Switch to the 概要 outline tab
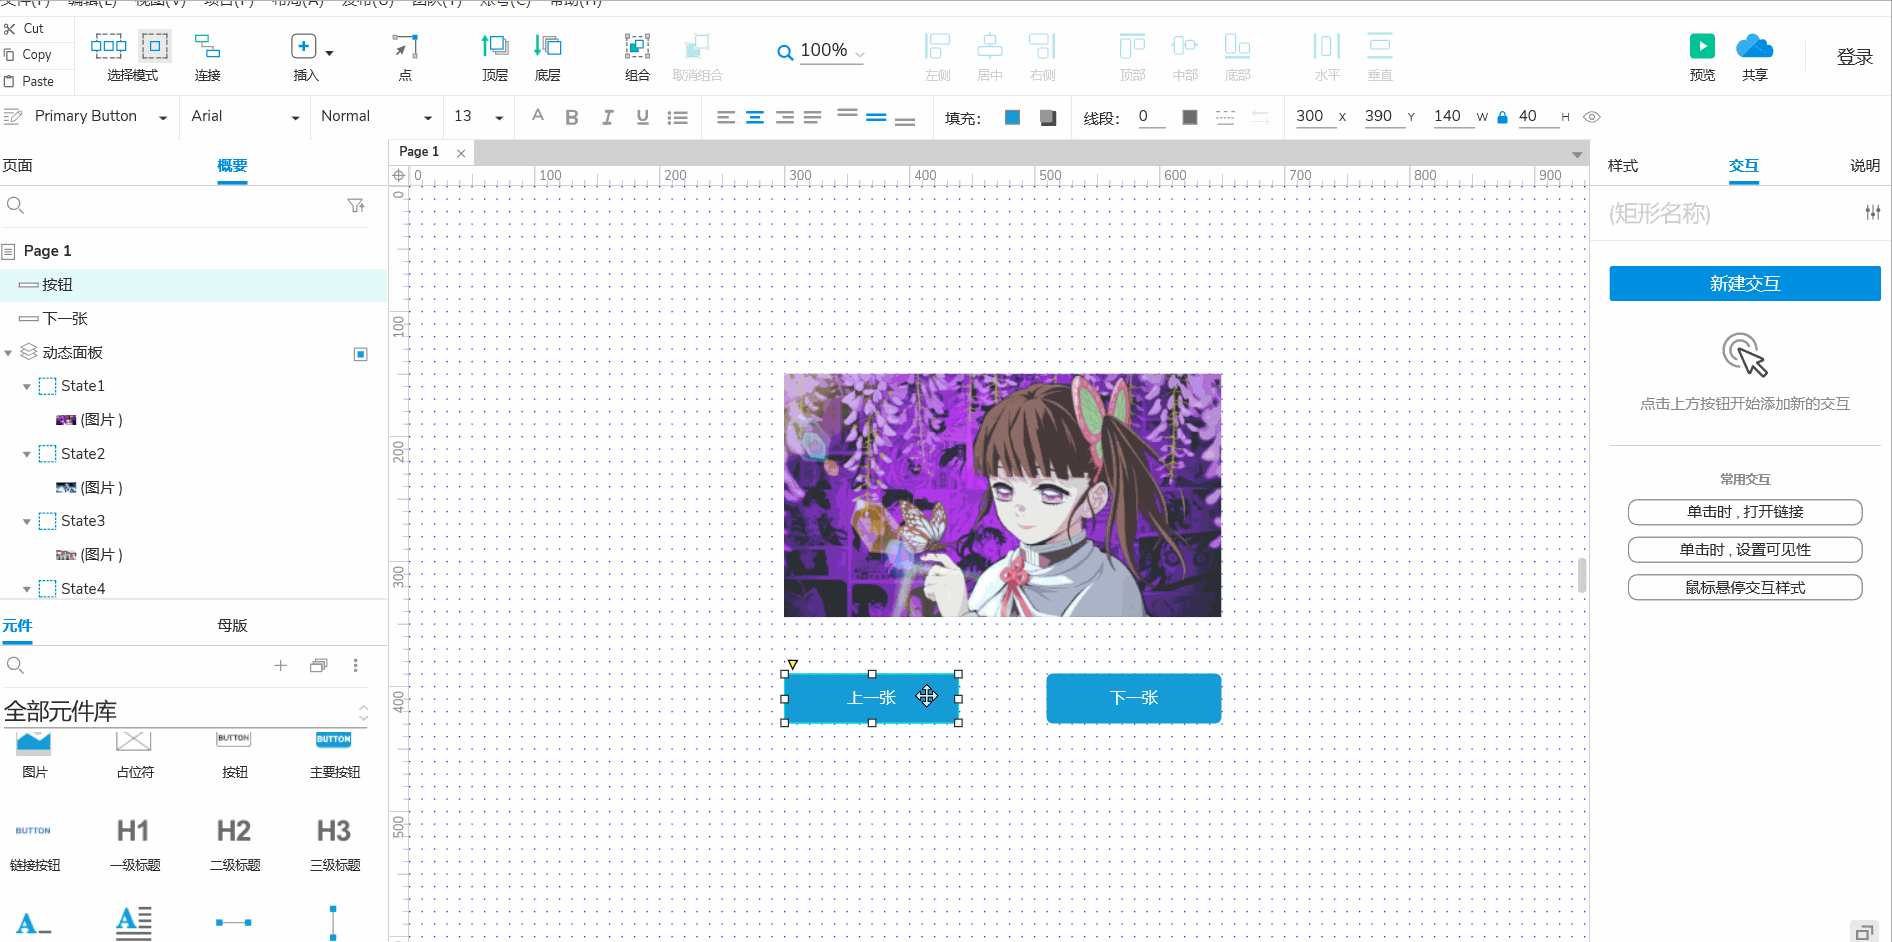This screenshot has height=942, width=1892. point(232,166)
